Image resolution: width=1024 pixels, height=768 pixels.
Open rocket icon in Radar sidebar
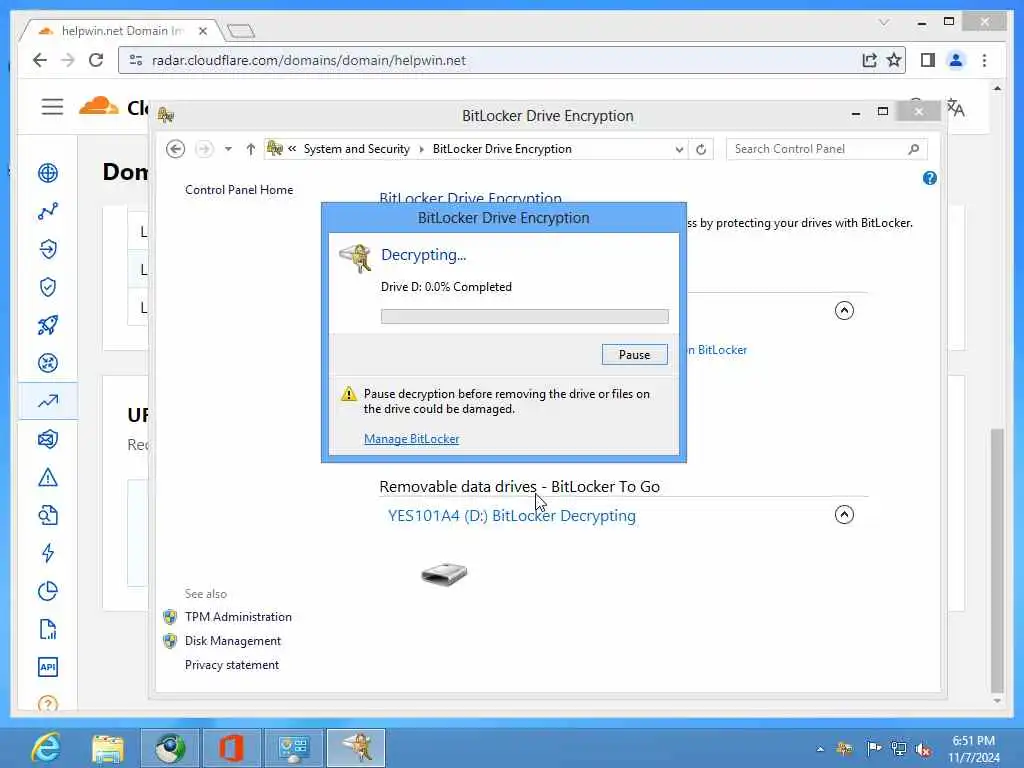tap(48, 325)
